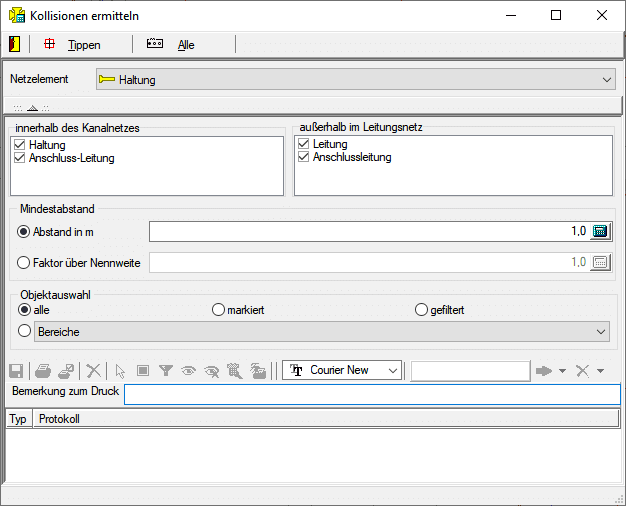
Task: Collapse the panel using the splitter arrow
Action: tap(32, 107)
